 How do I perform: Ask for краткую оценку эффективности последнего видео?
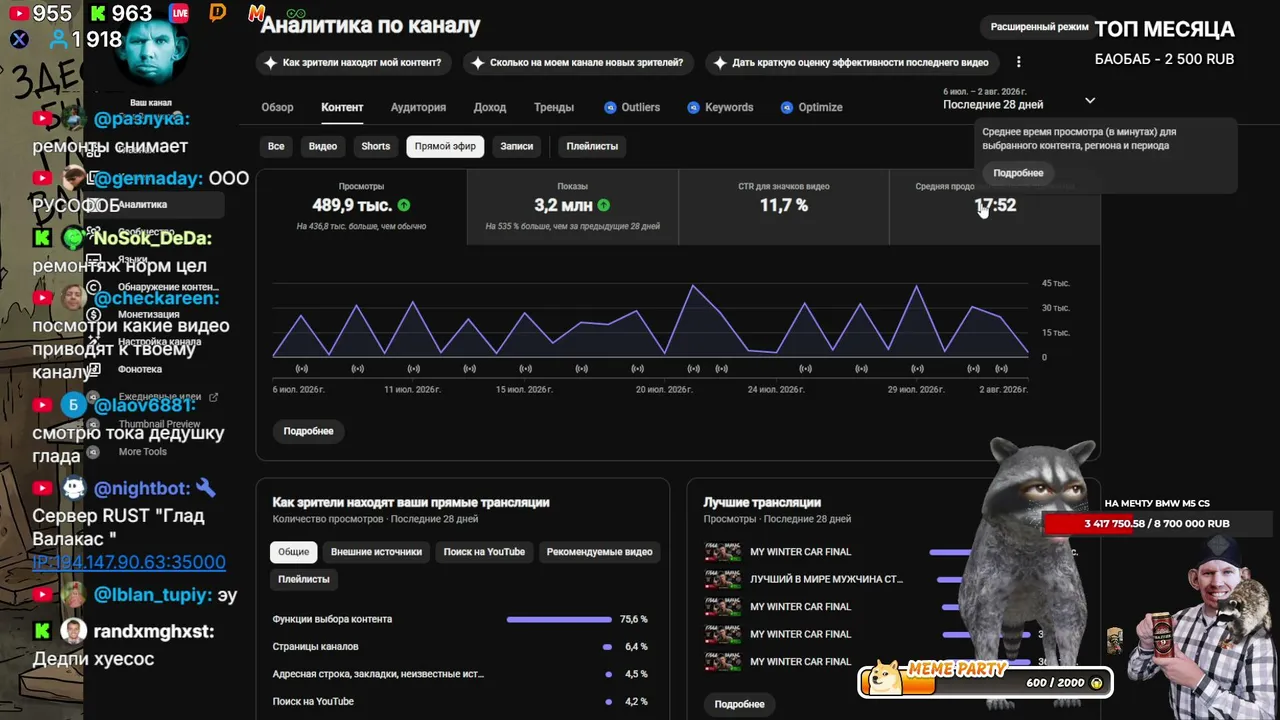(851, 62)
